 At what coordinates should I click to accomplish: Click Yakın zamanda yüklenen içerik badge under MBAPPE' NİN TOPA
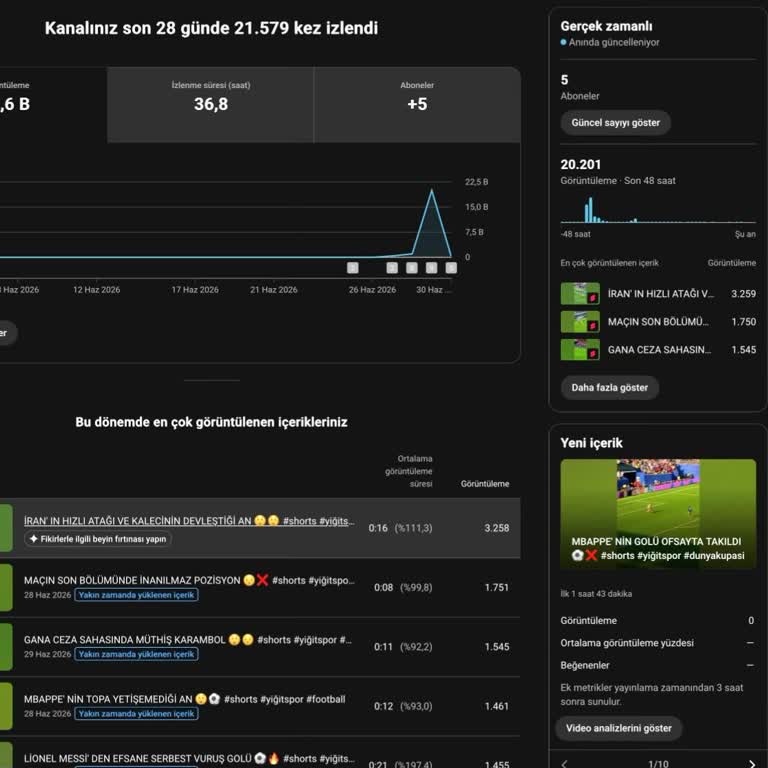coord(137,714)
